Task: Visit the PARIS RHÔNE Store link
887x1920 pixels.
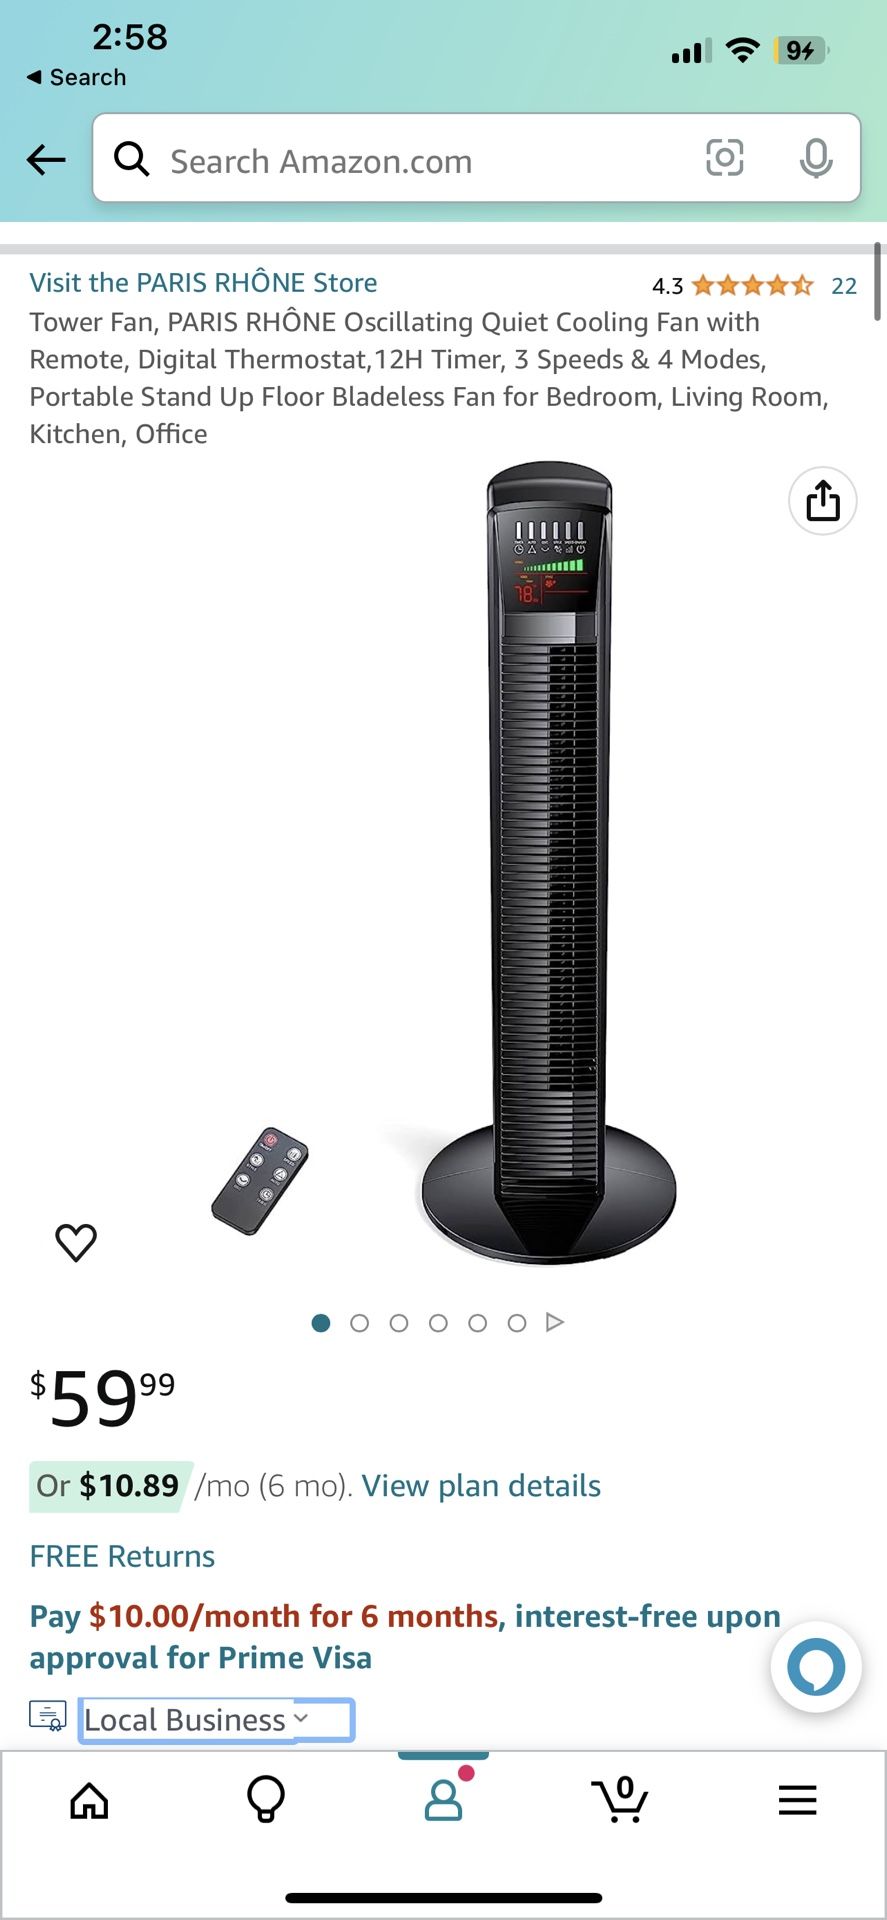Action: click(203, 283)
